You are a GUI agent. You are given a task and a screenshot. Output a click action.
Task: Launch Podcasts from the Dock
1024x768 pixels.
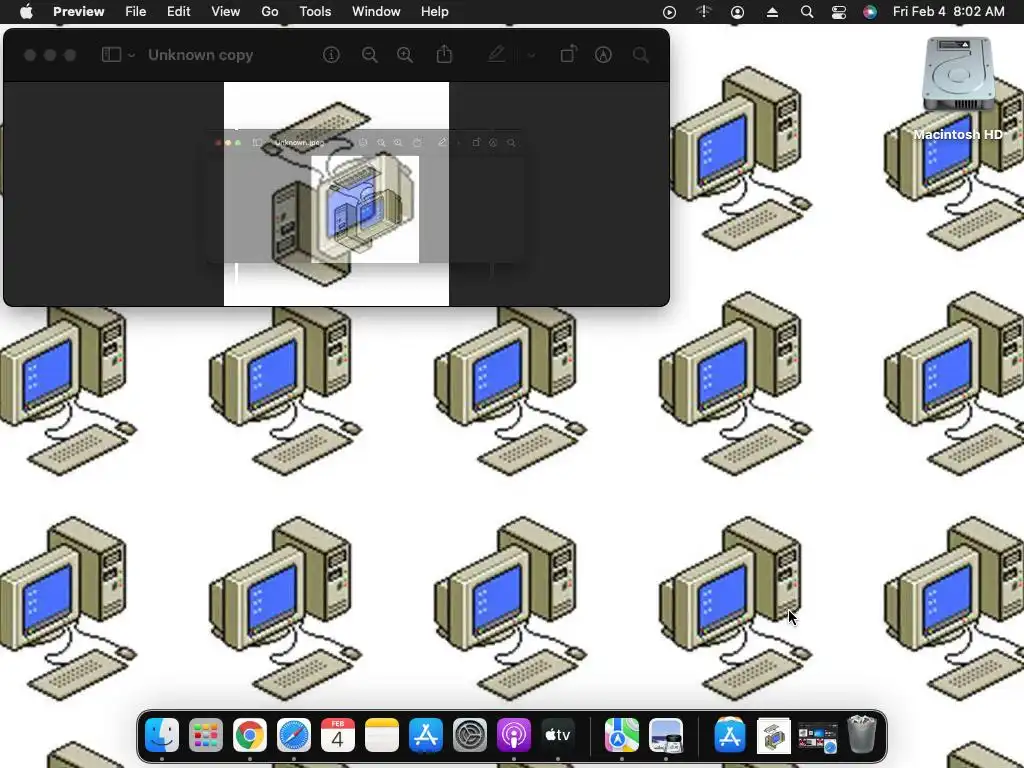[514, 735]
